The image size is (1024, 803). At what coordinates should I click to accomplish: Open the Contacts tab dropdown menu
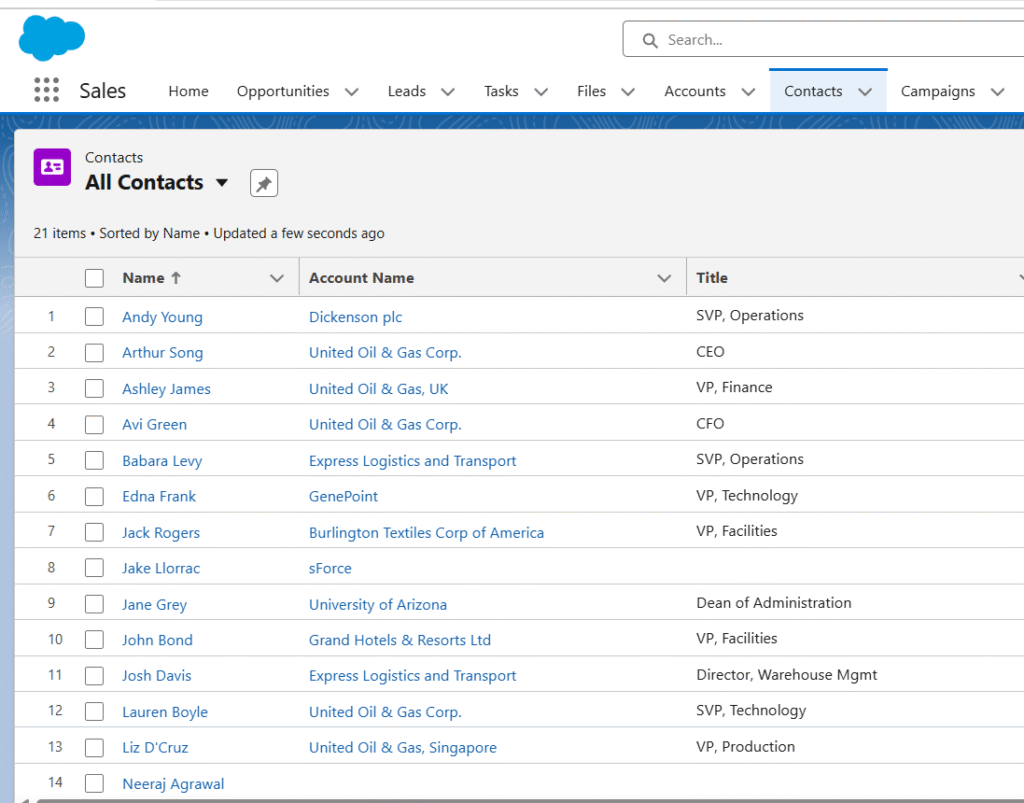[x=865, y=91]
